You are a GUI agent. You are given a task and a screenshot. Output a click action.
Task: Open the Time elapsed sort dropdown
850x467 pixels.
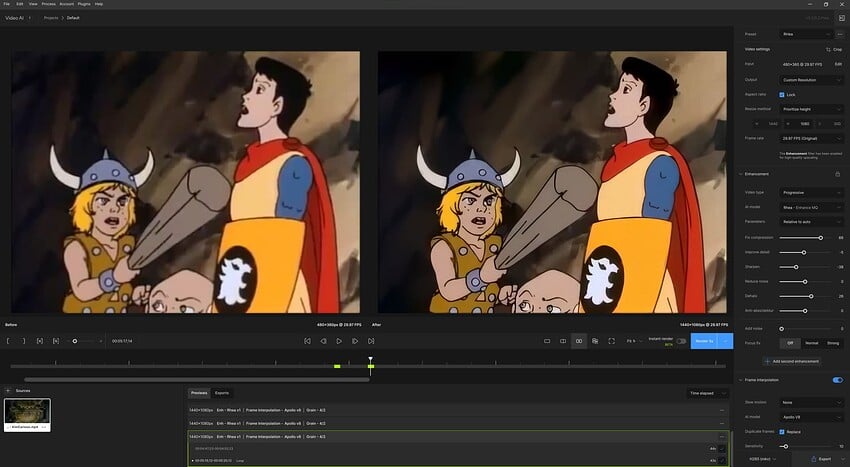pos(707,393)
